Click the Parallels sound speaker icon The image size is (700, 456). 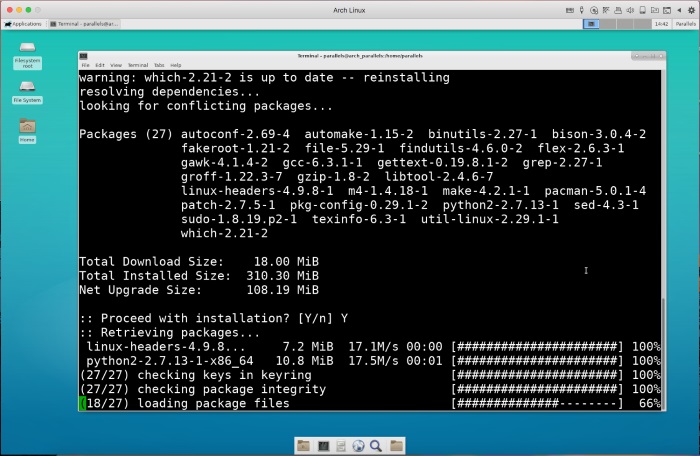point(630,10)
